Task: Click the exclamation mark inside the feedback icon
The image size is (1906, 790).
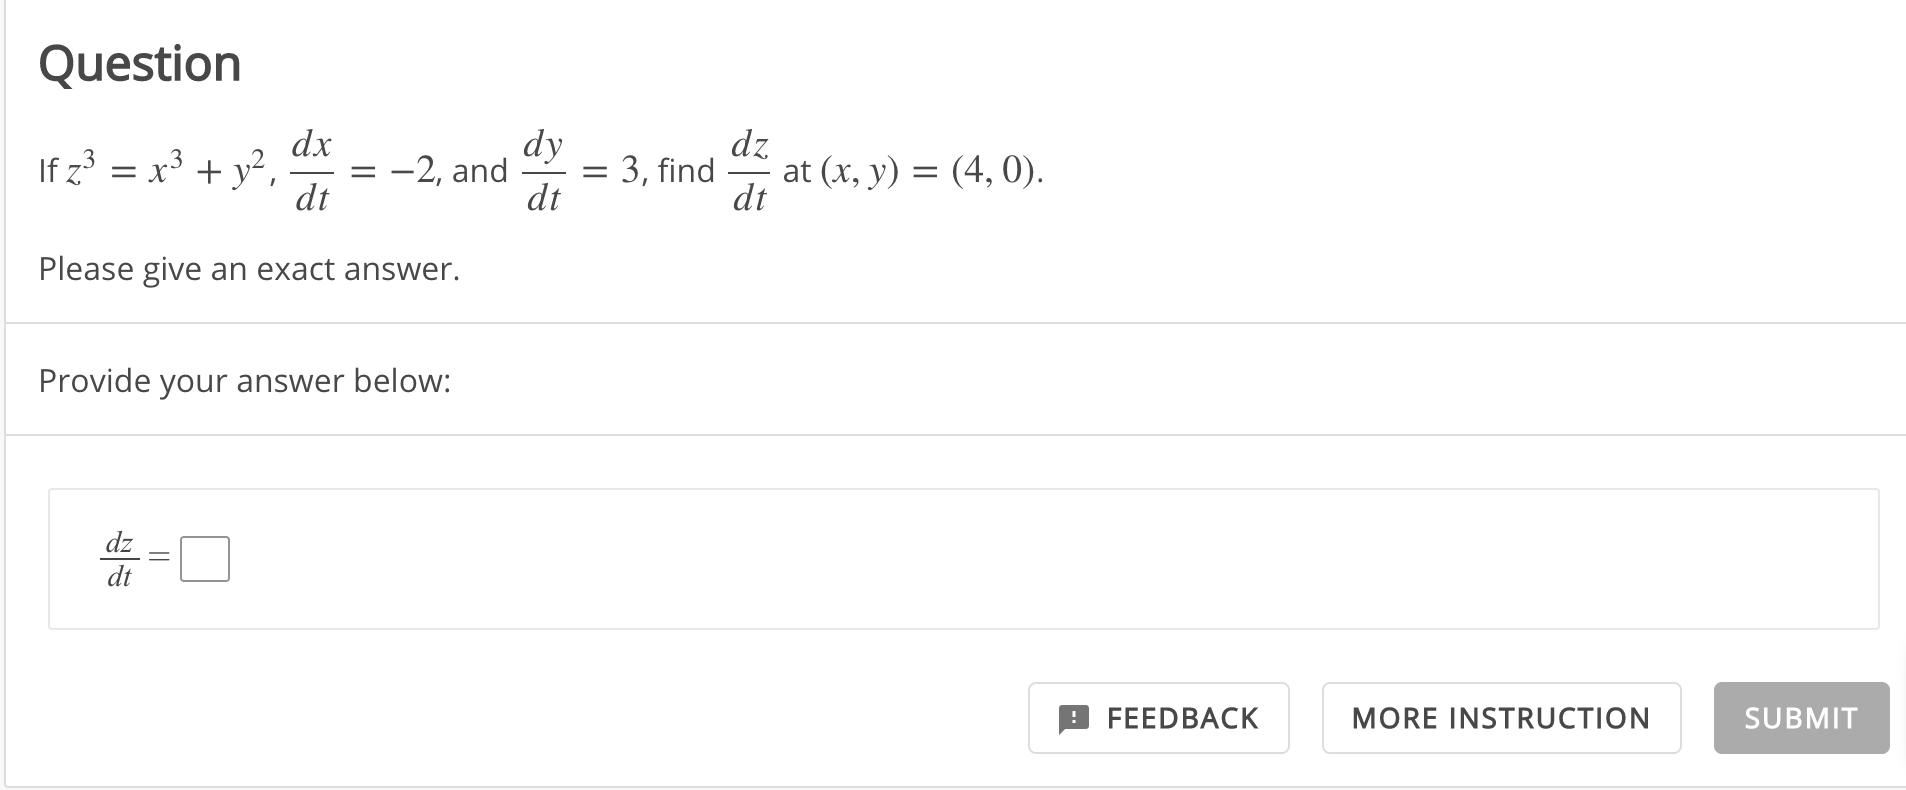Action: pos(1074,718)
